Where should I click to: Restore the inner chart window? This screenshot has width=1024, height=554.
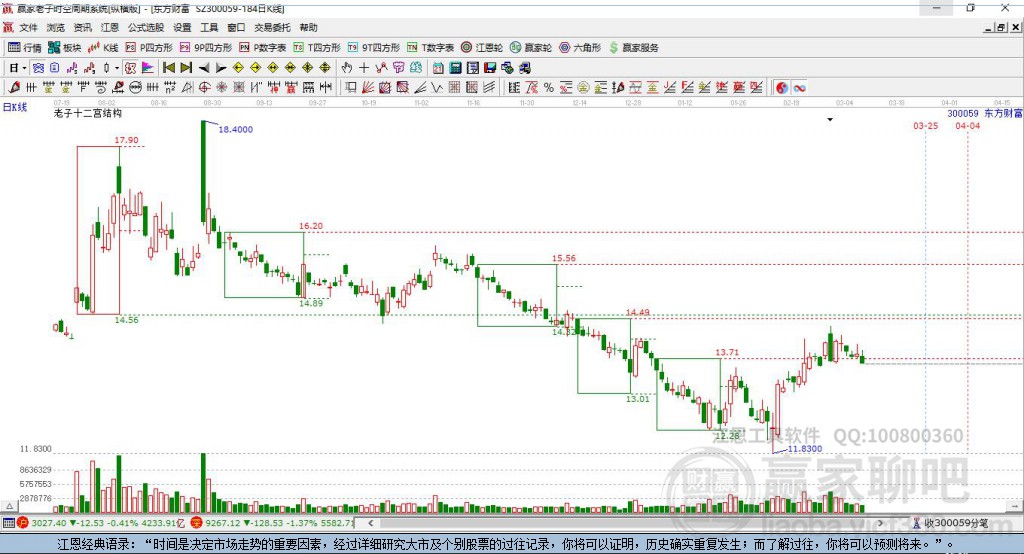[1001, 27]
